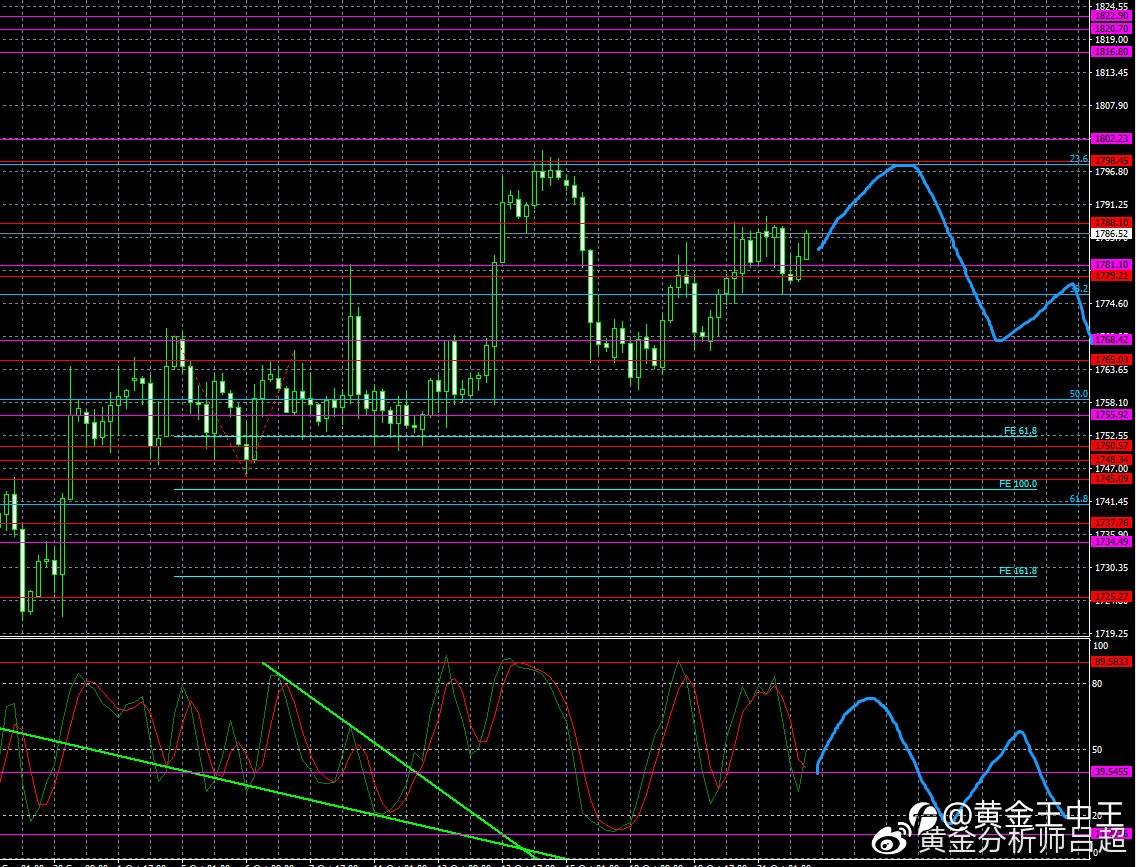The image size is (1137, 867).
Task: Click the red 1737.76 price label
Action: 1111,523
